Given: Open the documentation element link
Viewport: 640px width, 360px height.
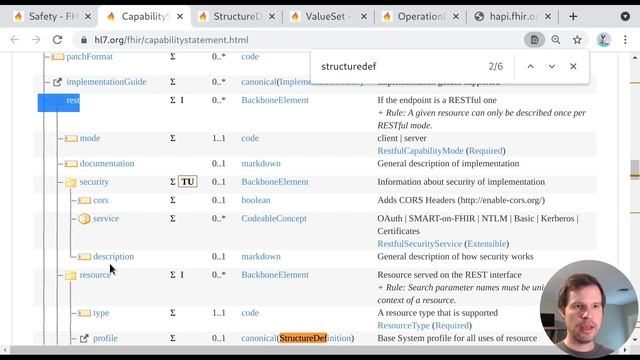Looking at the screenshot, I should point(107,164).
